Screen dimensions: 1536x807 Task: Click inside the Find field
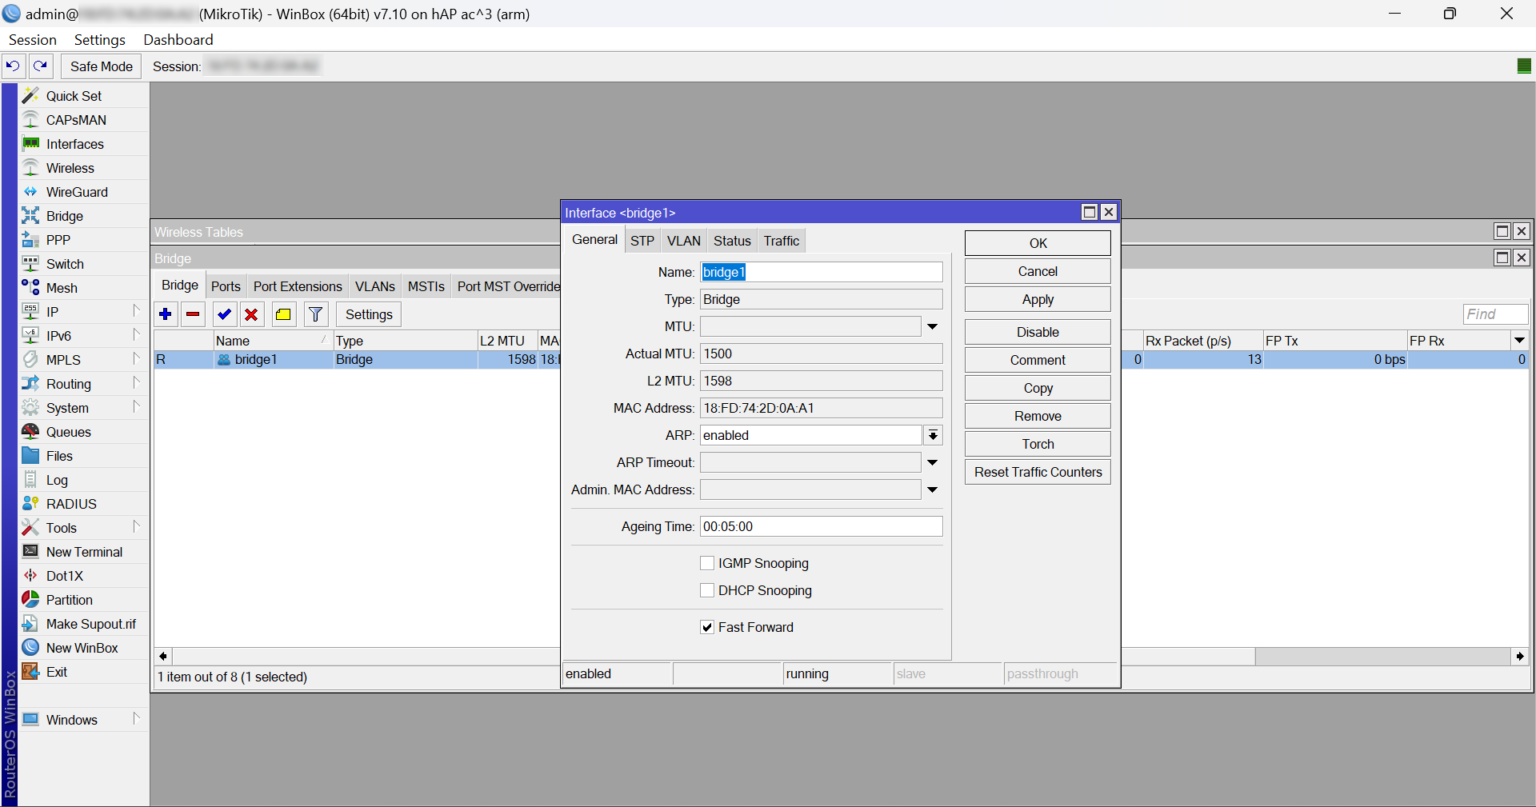pyautogui.click(x=1494, y=313)
